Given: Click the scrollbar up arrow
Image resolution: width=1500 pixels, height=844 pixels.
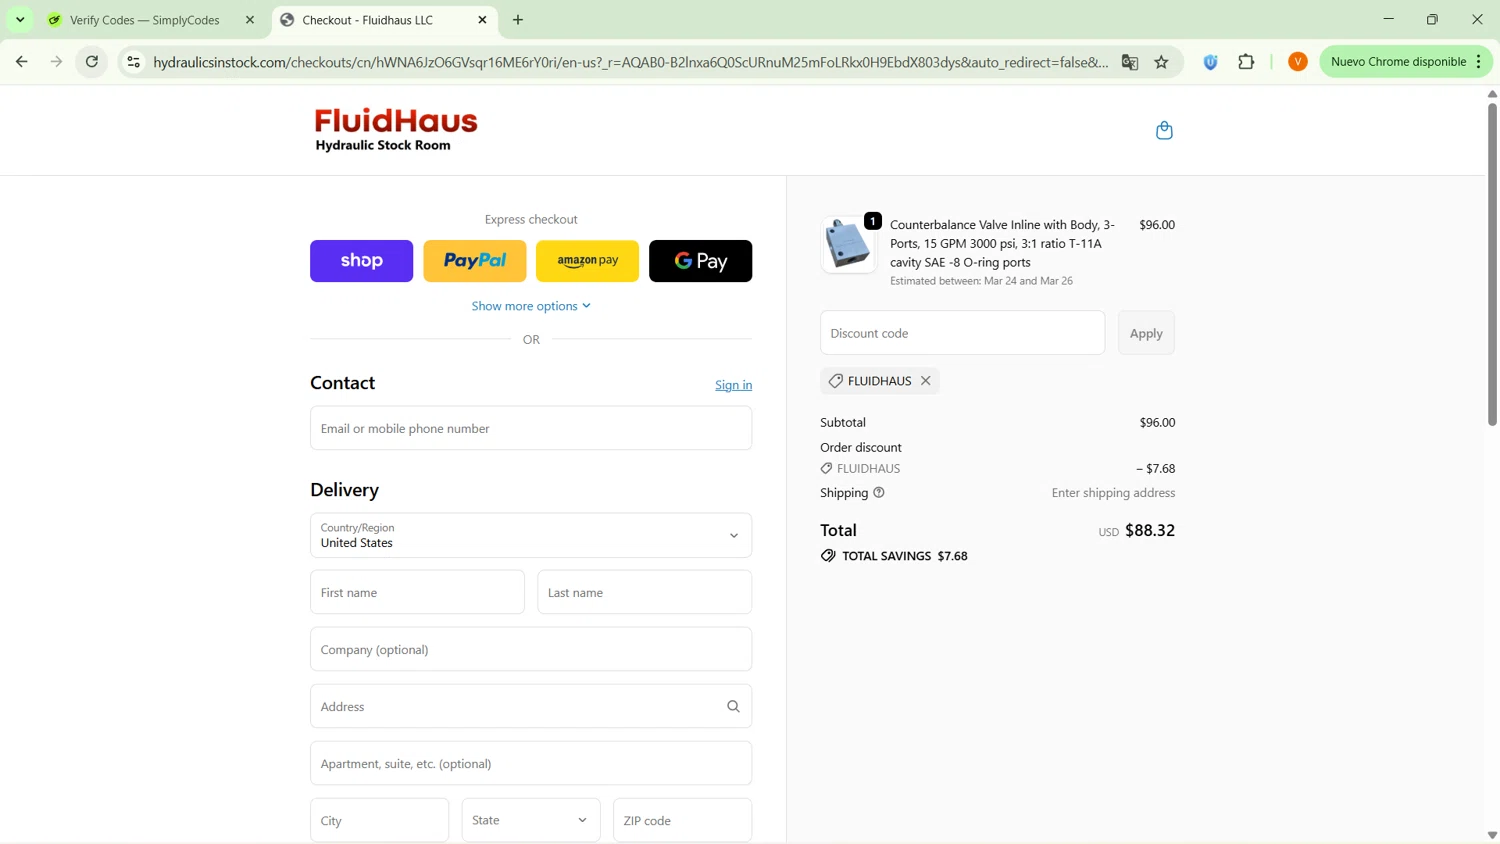Looking at the screenshot, I should coord(1492,94).
